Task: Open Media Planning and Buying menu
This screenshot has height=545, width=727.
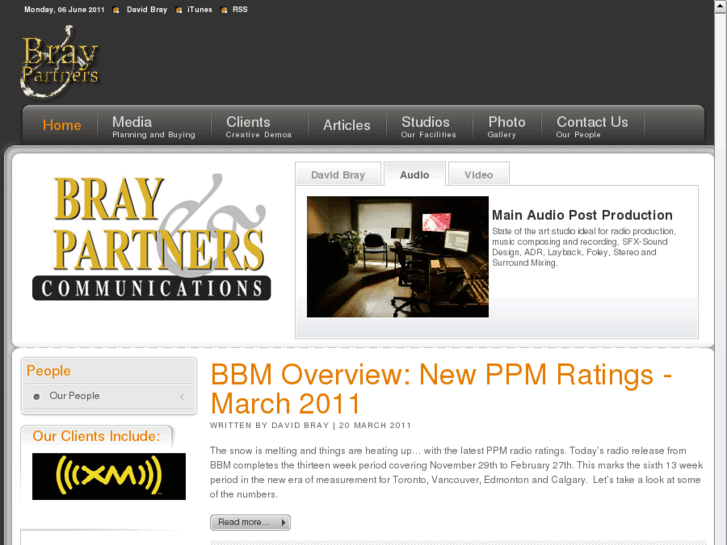Action: click(x=153, y=127)
